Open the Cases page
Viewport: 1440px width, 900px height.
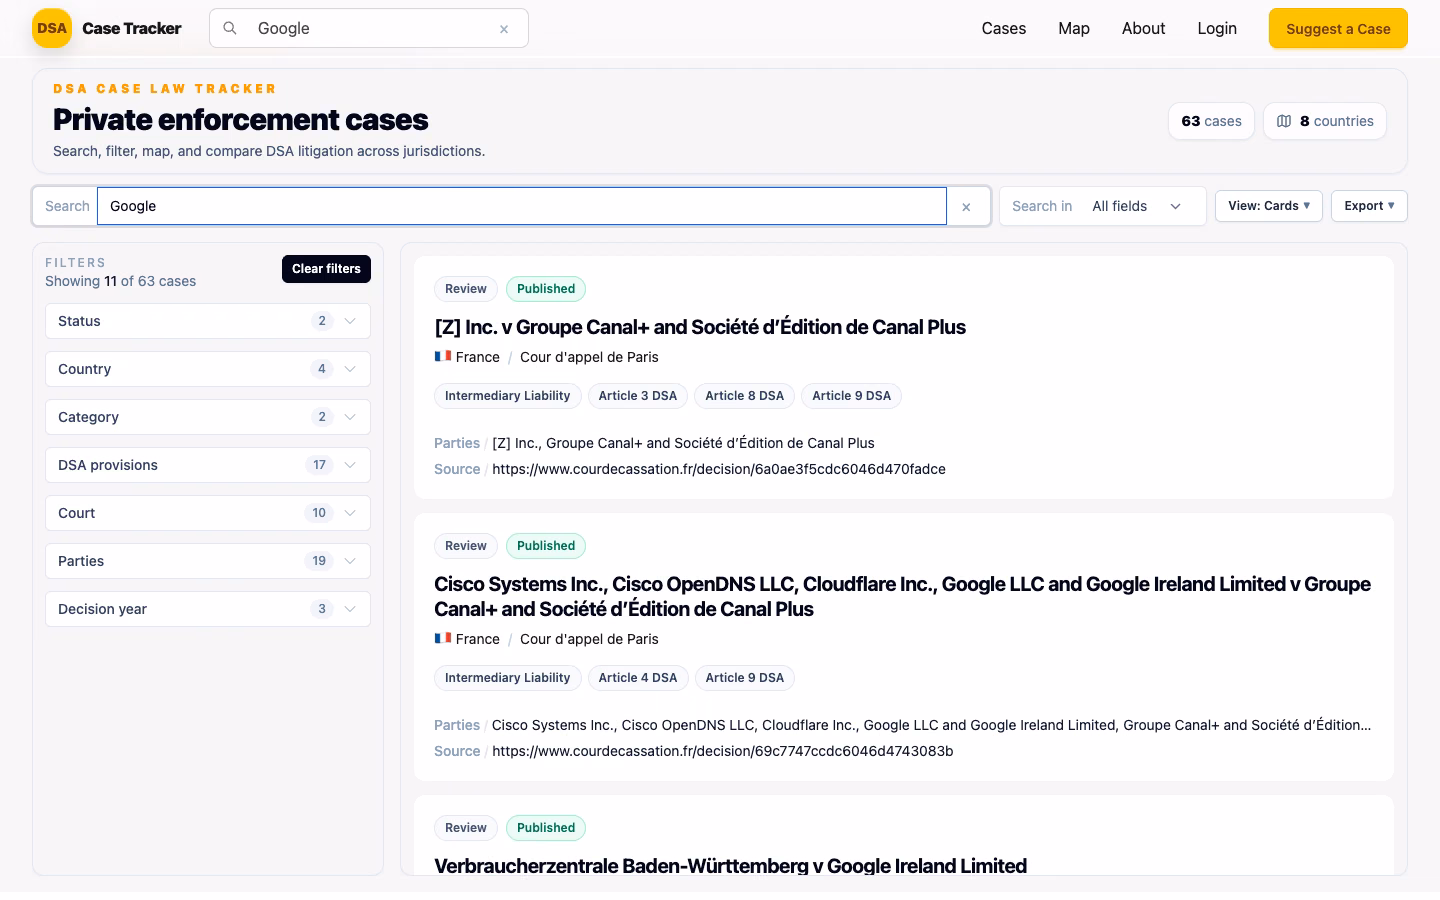pyautogui.click(x=1004, y=28)
